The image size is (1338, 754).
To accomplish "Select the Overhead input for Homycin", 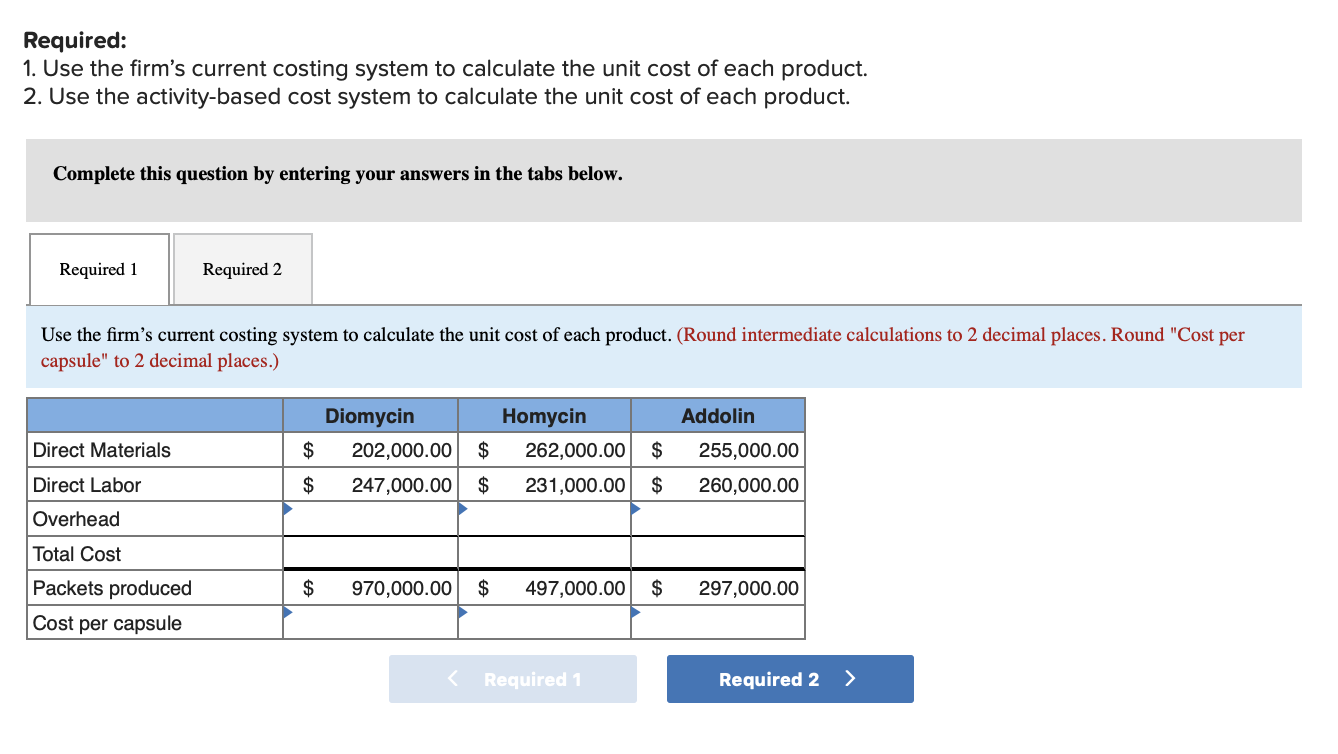I will pyautogui.click(x=544, y=519).
